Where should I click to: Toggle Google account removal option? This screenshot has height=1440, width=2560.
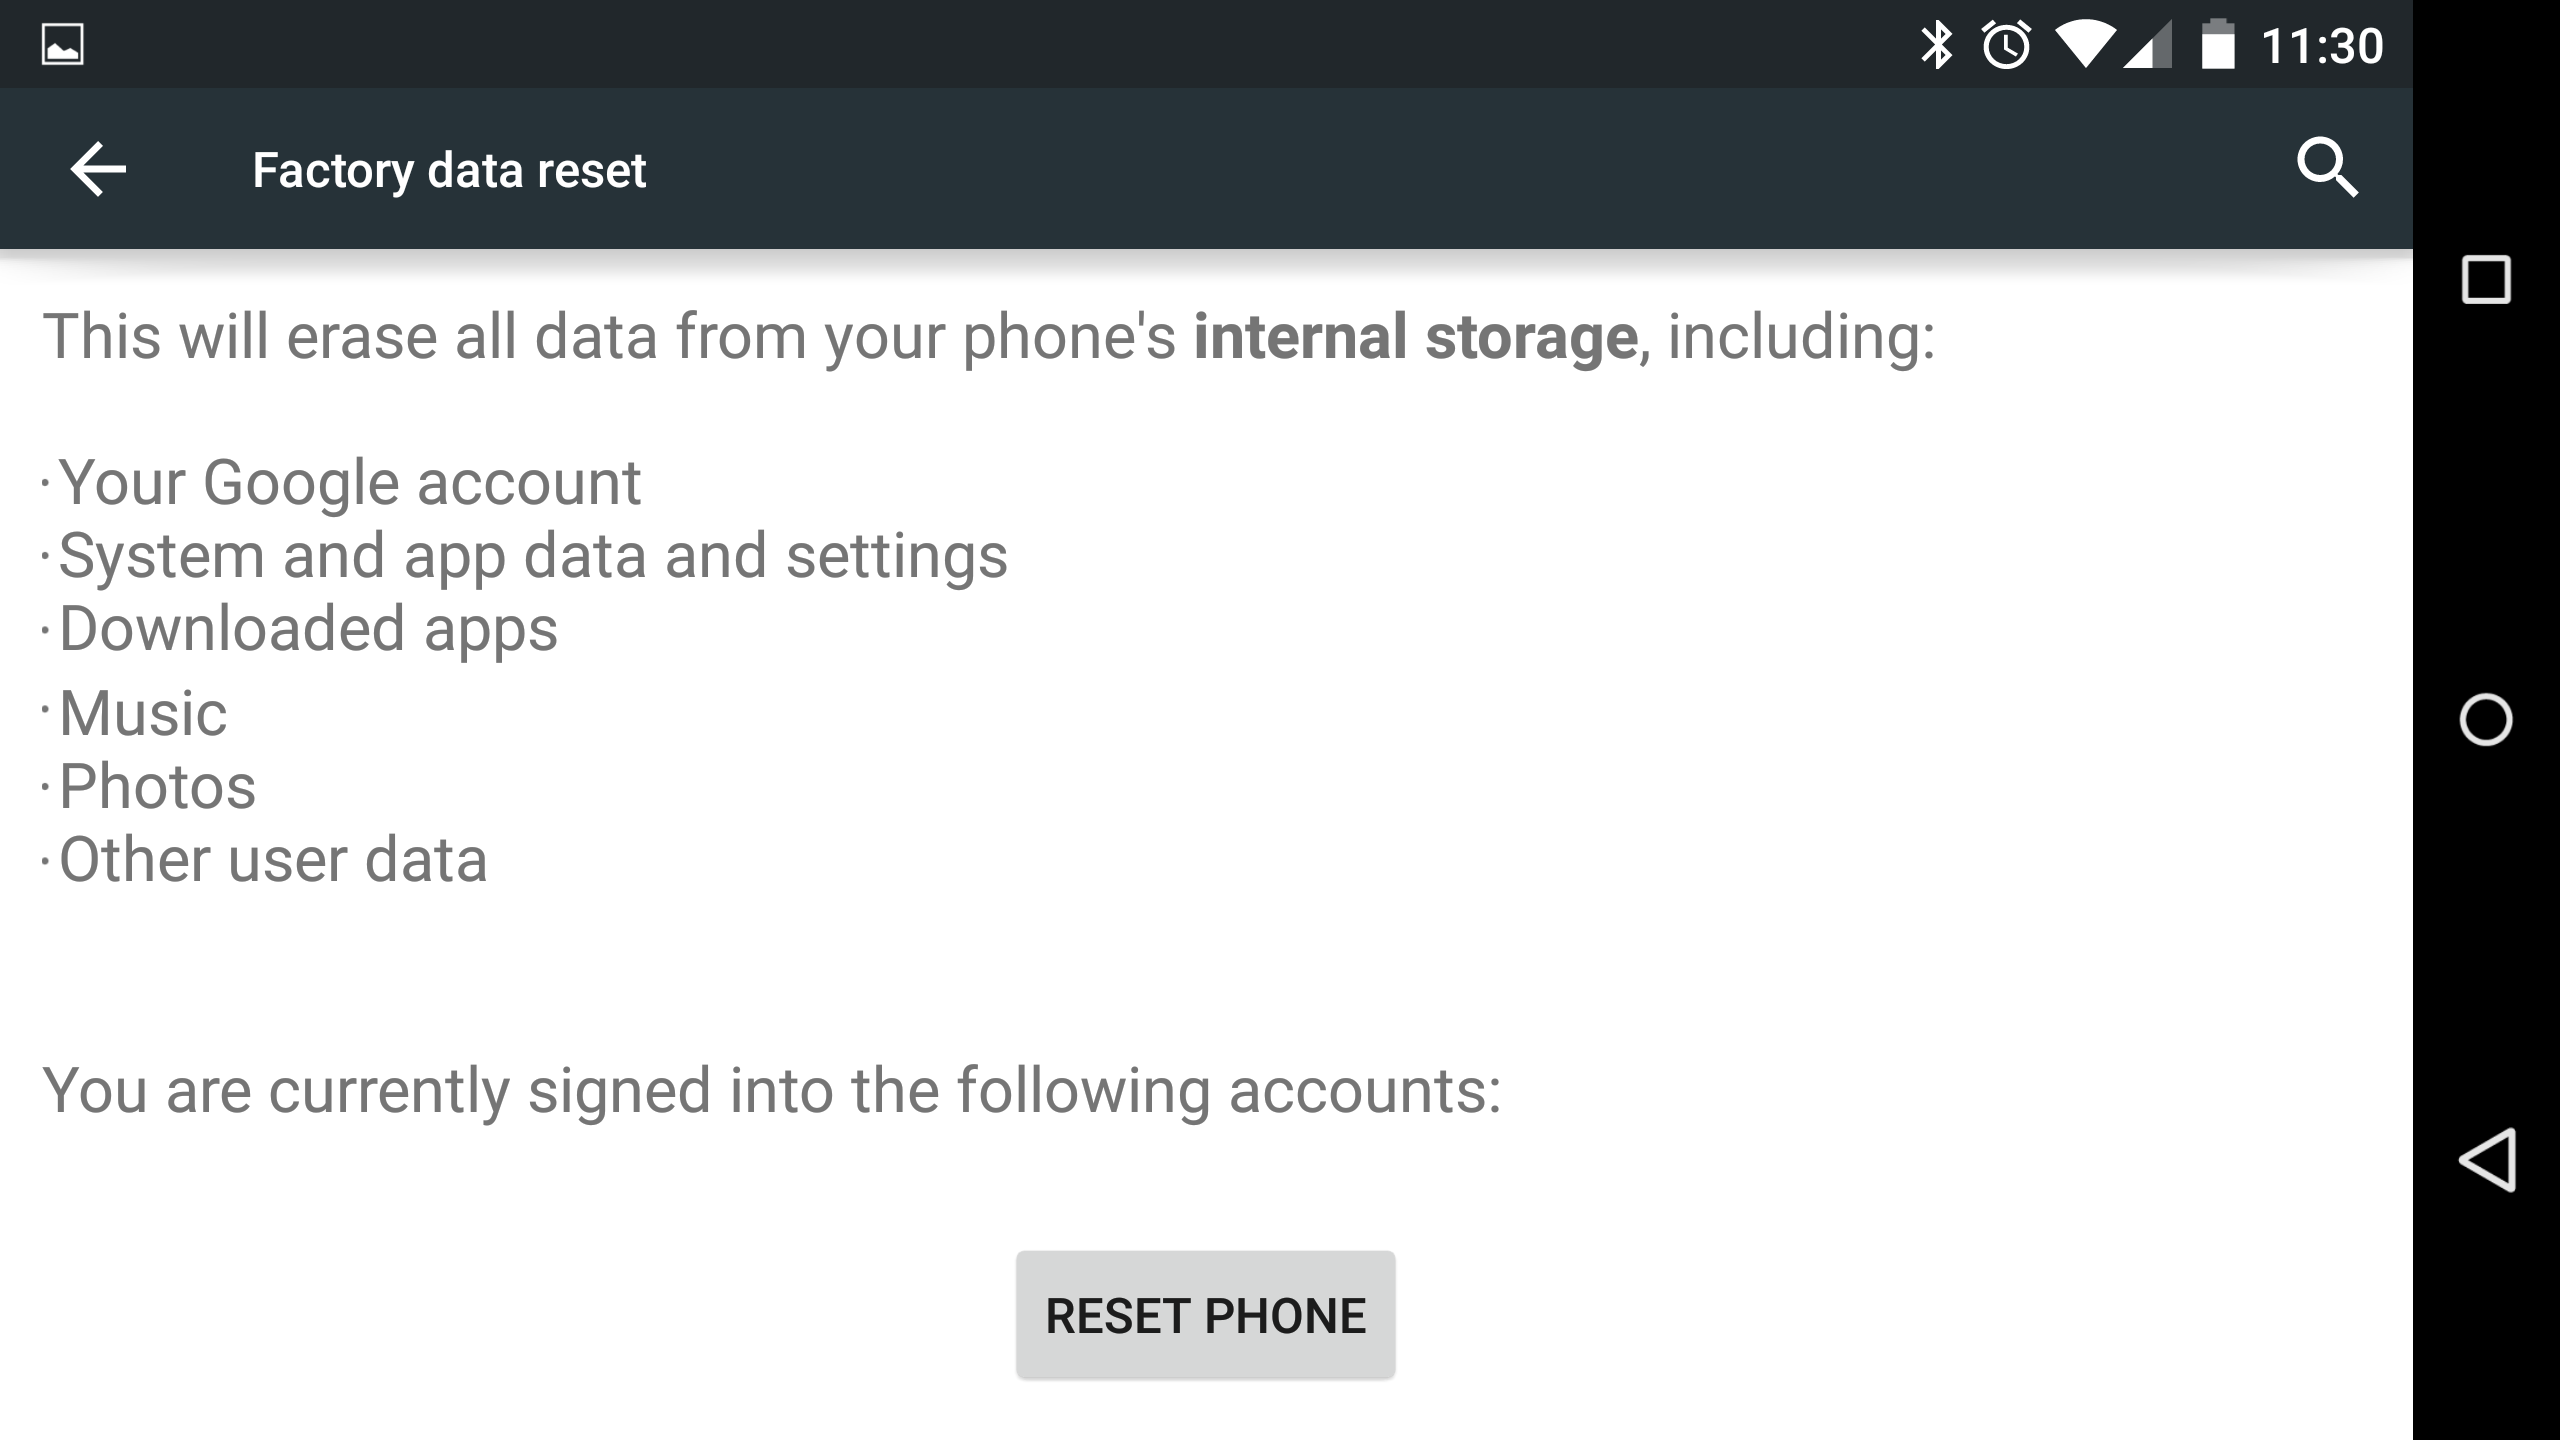(x=346, y=480)
